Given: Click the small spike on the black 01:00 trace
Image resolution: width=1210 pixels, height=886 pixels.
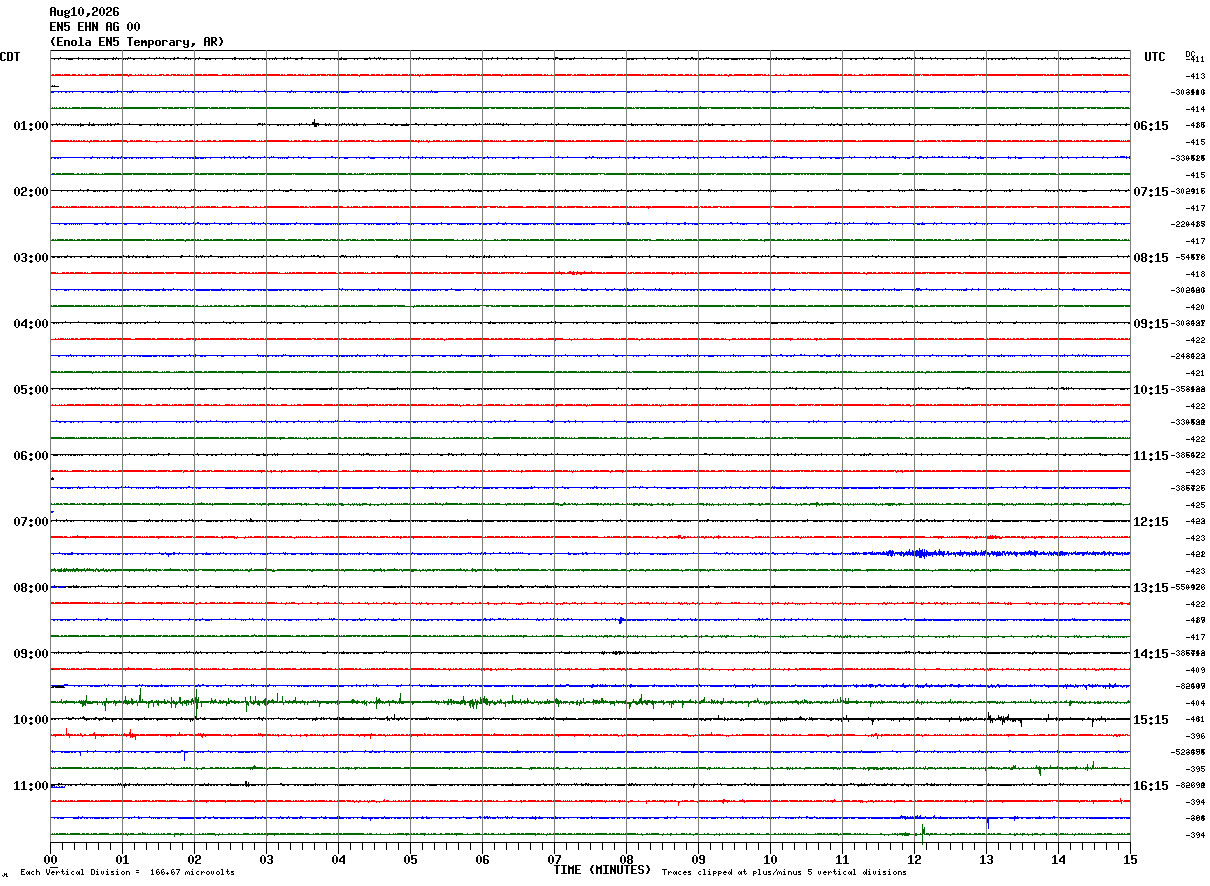Looking at the screenshot, I should click(315, 124).
